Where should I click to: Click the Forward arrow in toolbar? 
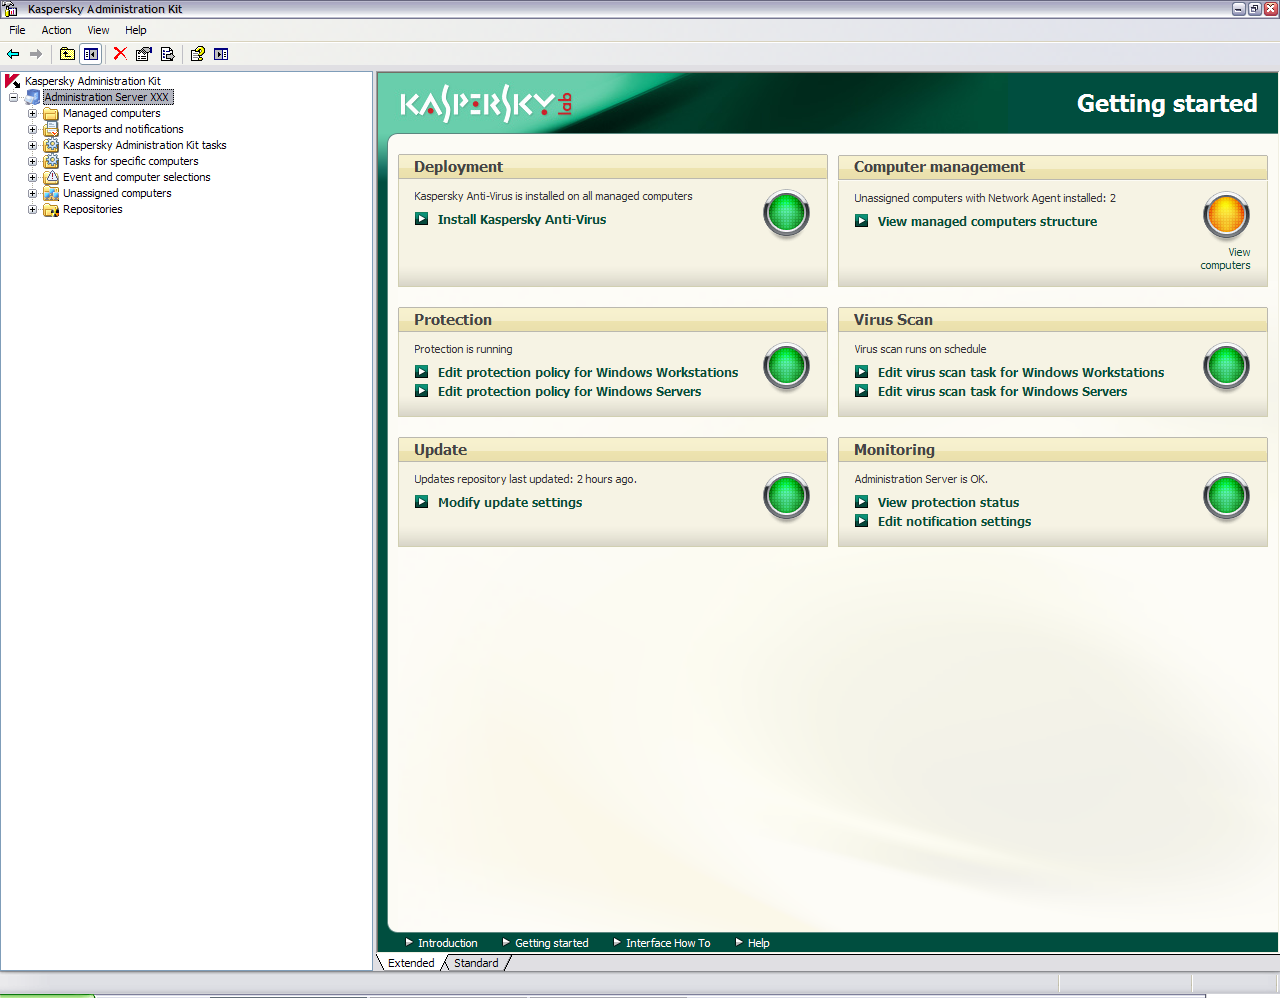[36, 54]
